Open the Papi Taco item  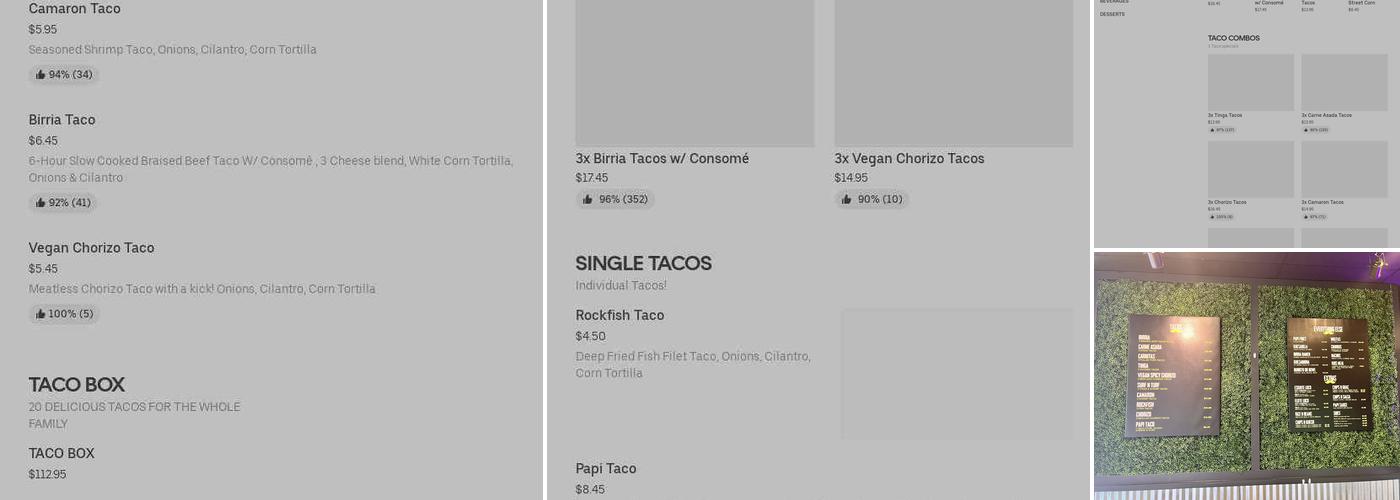point(605,469)
